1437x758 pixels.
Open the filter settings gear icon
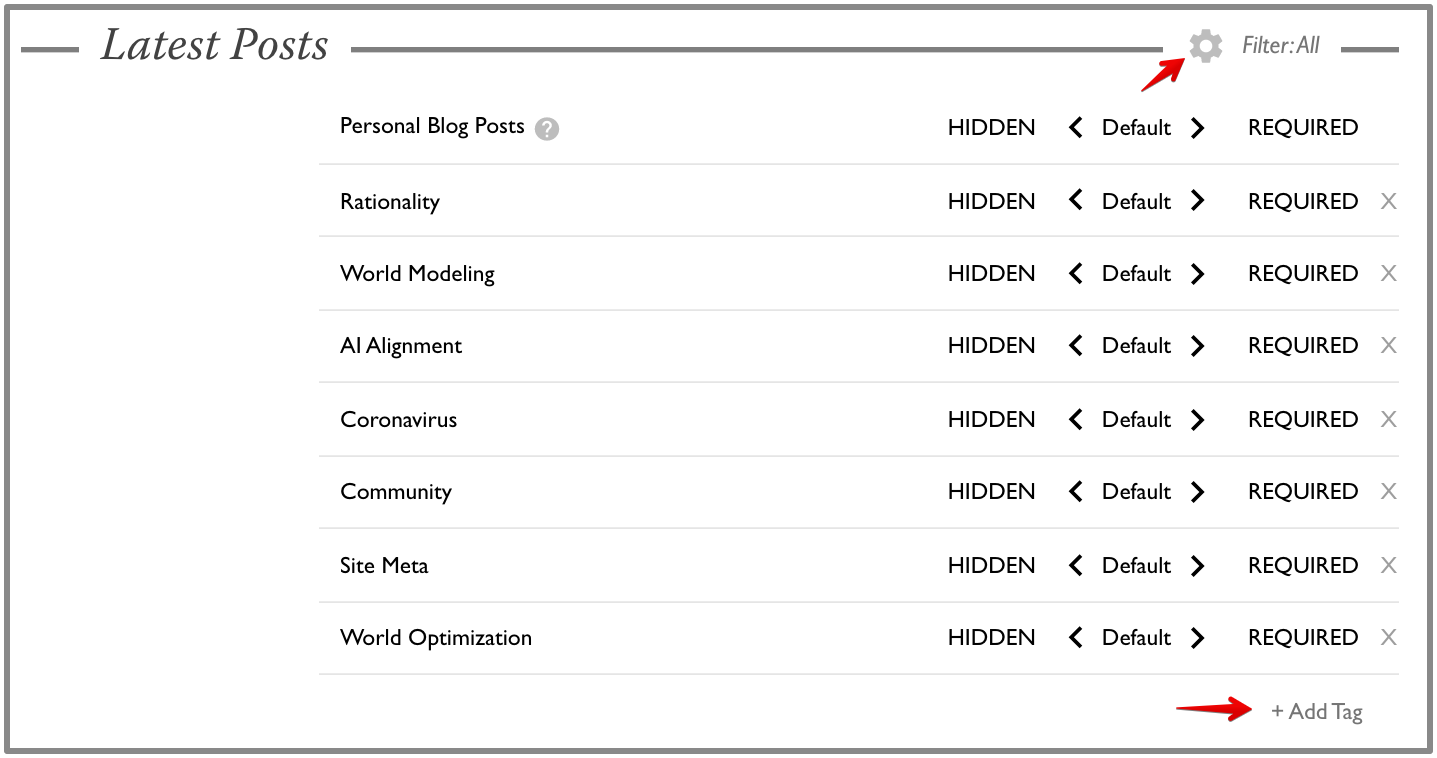[1205, 46]
